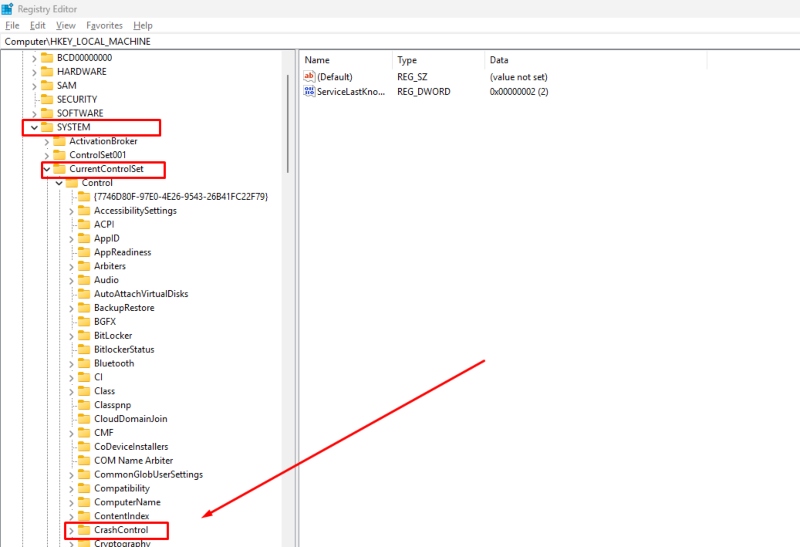Click the 0x00000002 (2) data value

pyautogui.click(x=519, y=91)
